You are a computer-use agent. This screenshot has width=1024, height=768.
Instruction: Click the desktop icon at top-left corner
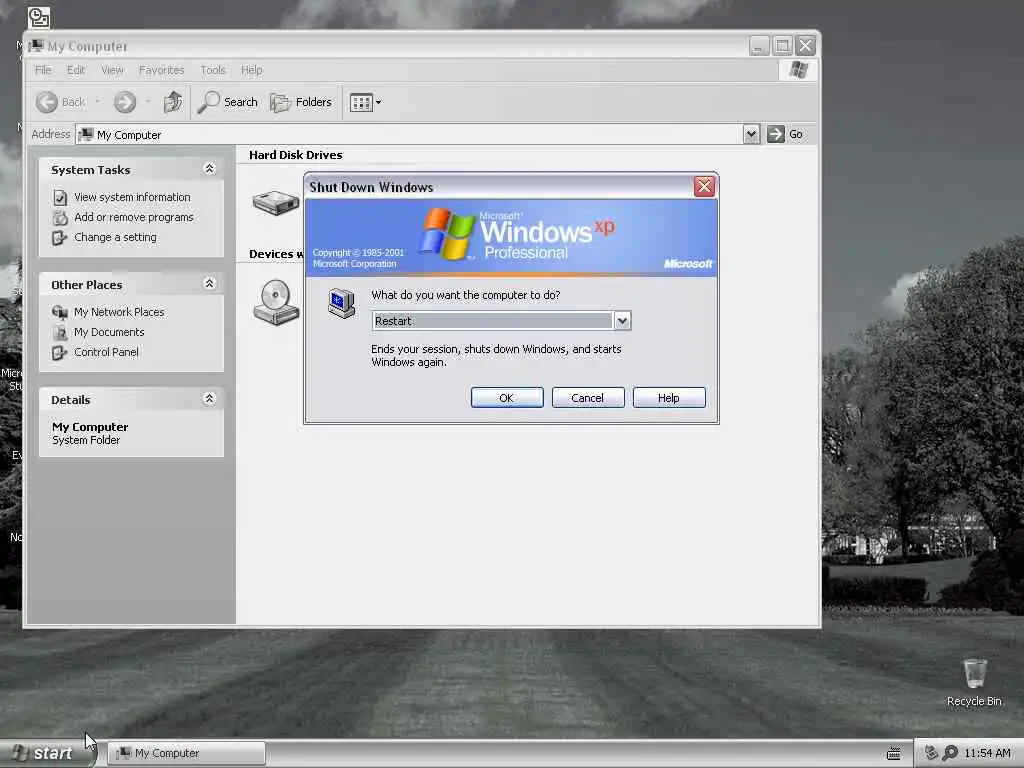39,18
